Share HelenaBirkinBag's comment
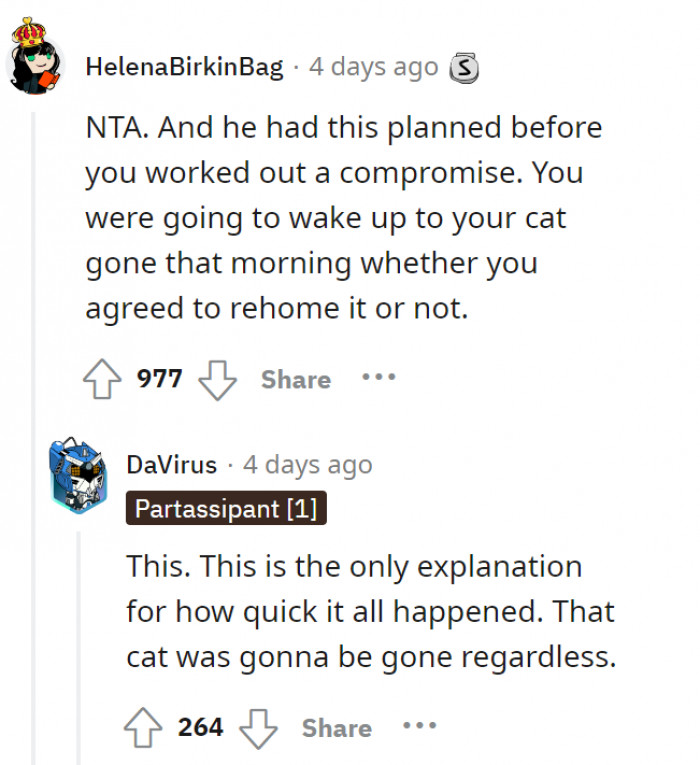700x765 pixels. coord(296,379)
